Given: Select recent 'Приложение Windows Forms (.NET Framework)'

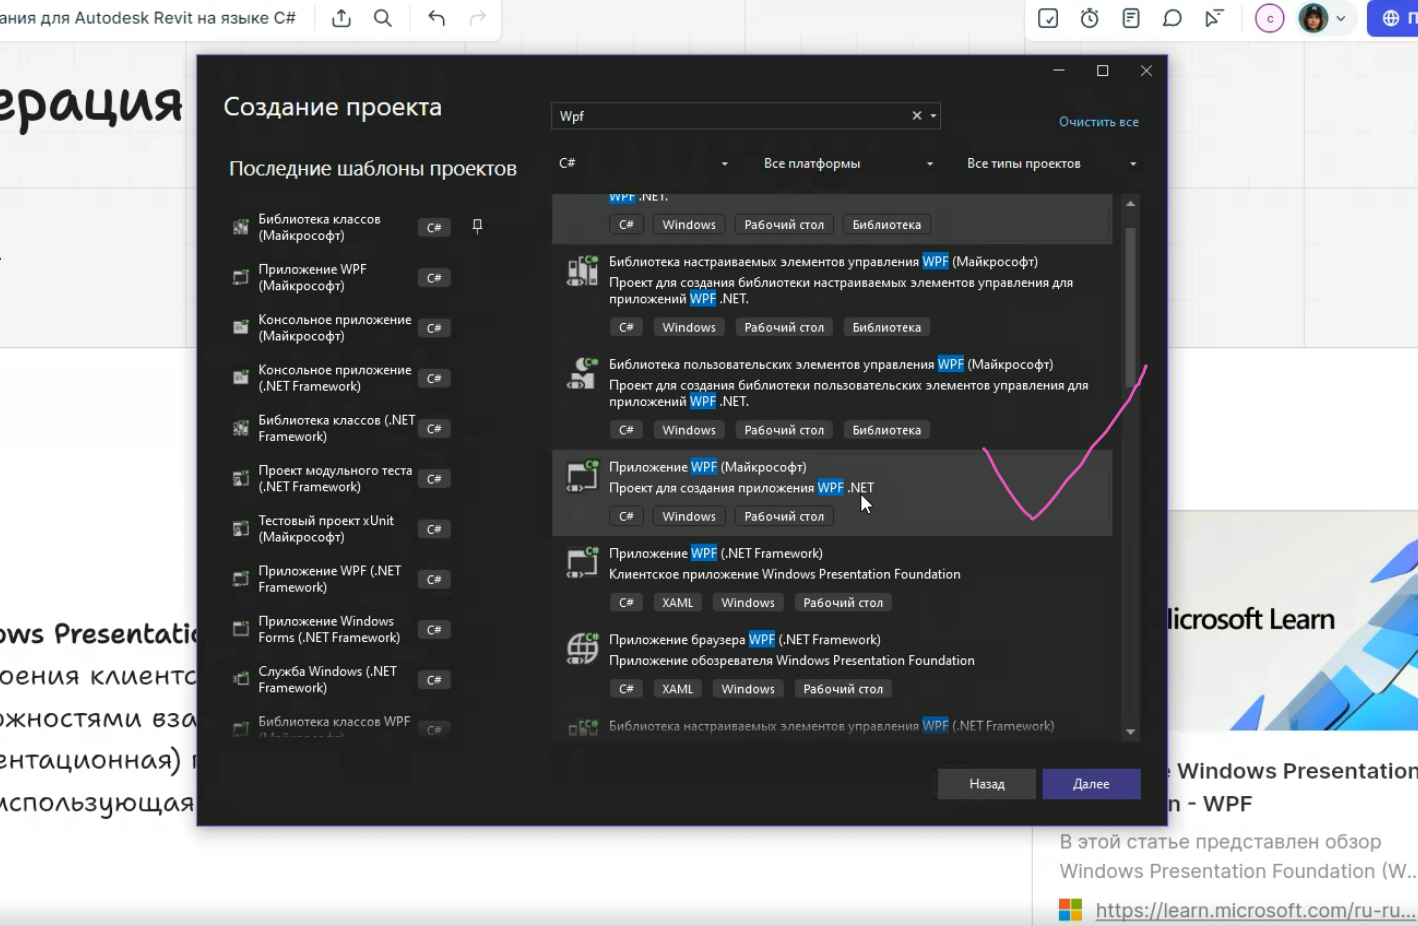Looking at the screenshot, I should (340, 629).
